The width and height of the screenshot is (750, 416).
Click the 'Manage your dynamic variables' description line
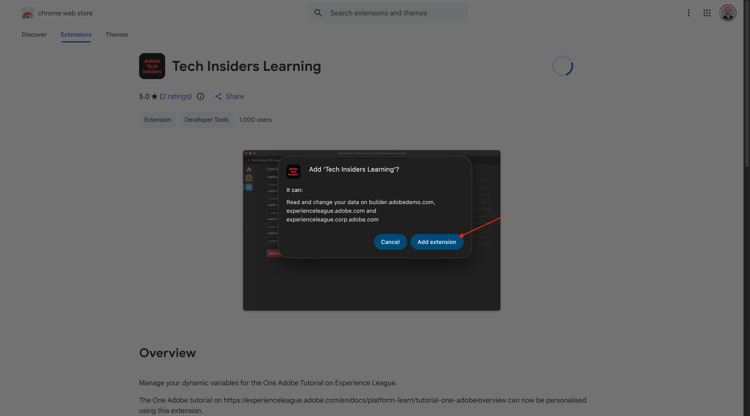point(268,383)
